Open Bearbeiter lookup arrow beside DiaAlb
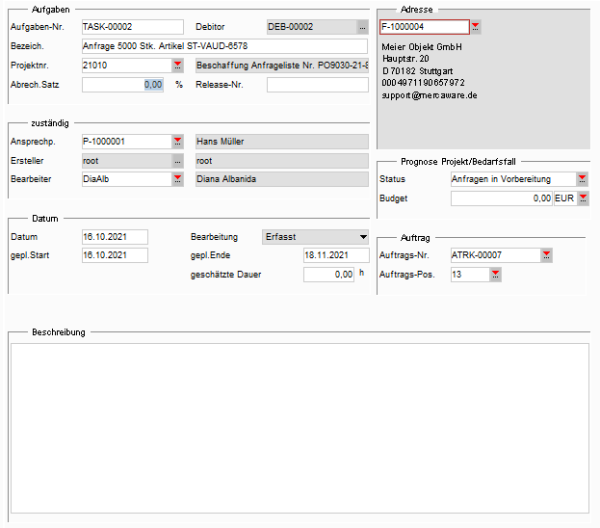Viewport: 600px width, 528px height. tap(178, 179)
